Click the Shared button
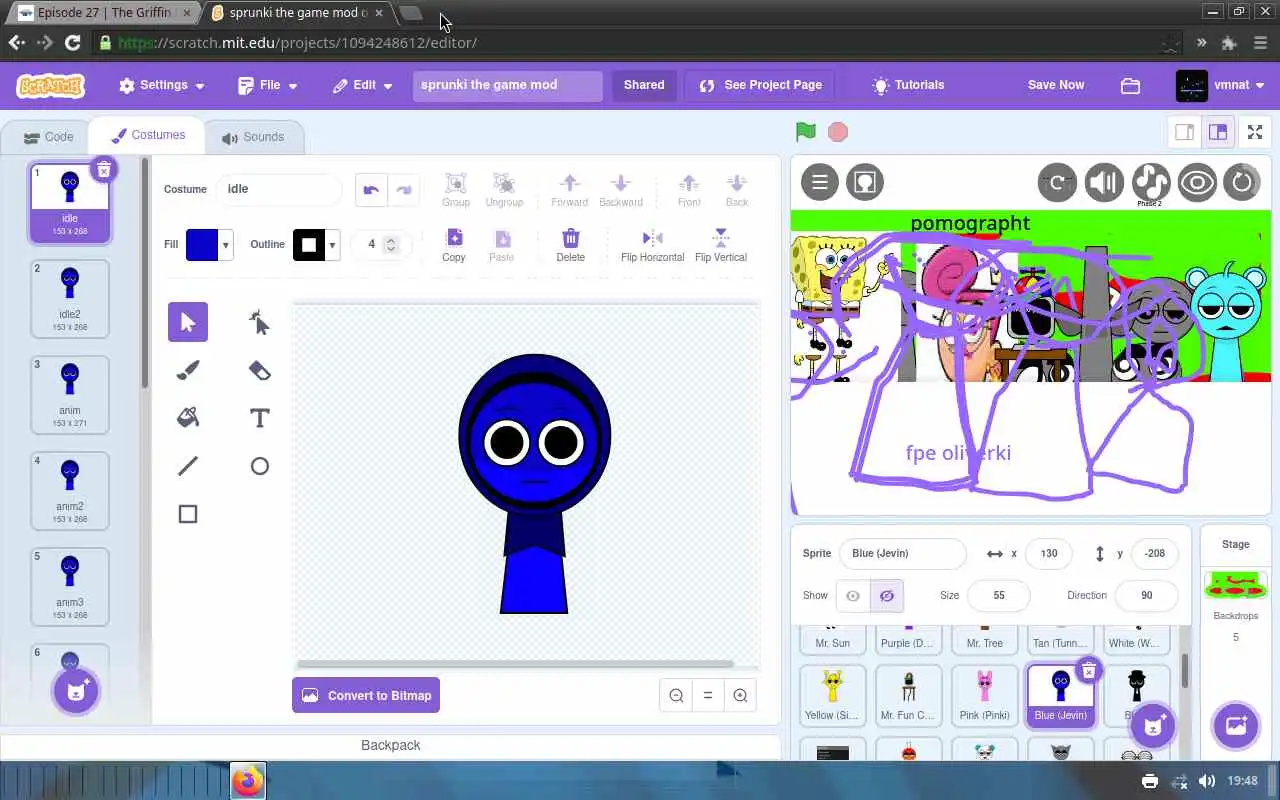The image size is (1280, 800). pos(644,85)
